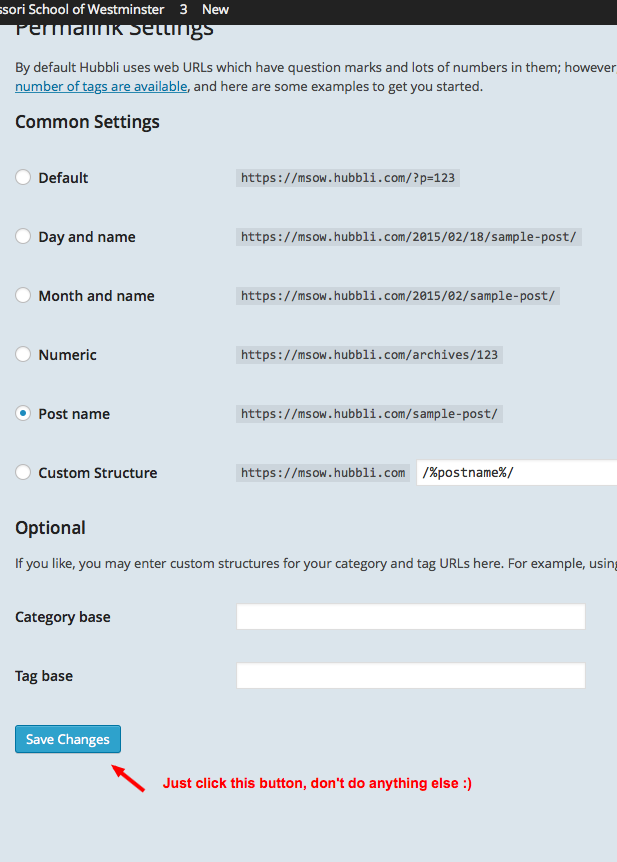Open the New menu in admin bar

(x=215, y=9)
